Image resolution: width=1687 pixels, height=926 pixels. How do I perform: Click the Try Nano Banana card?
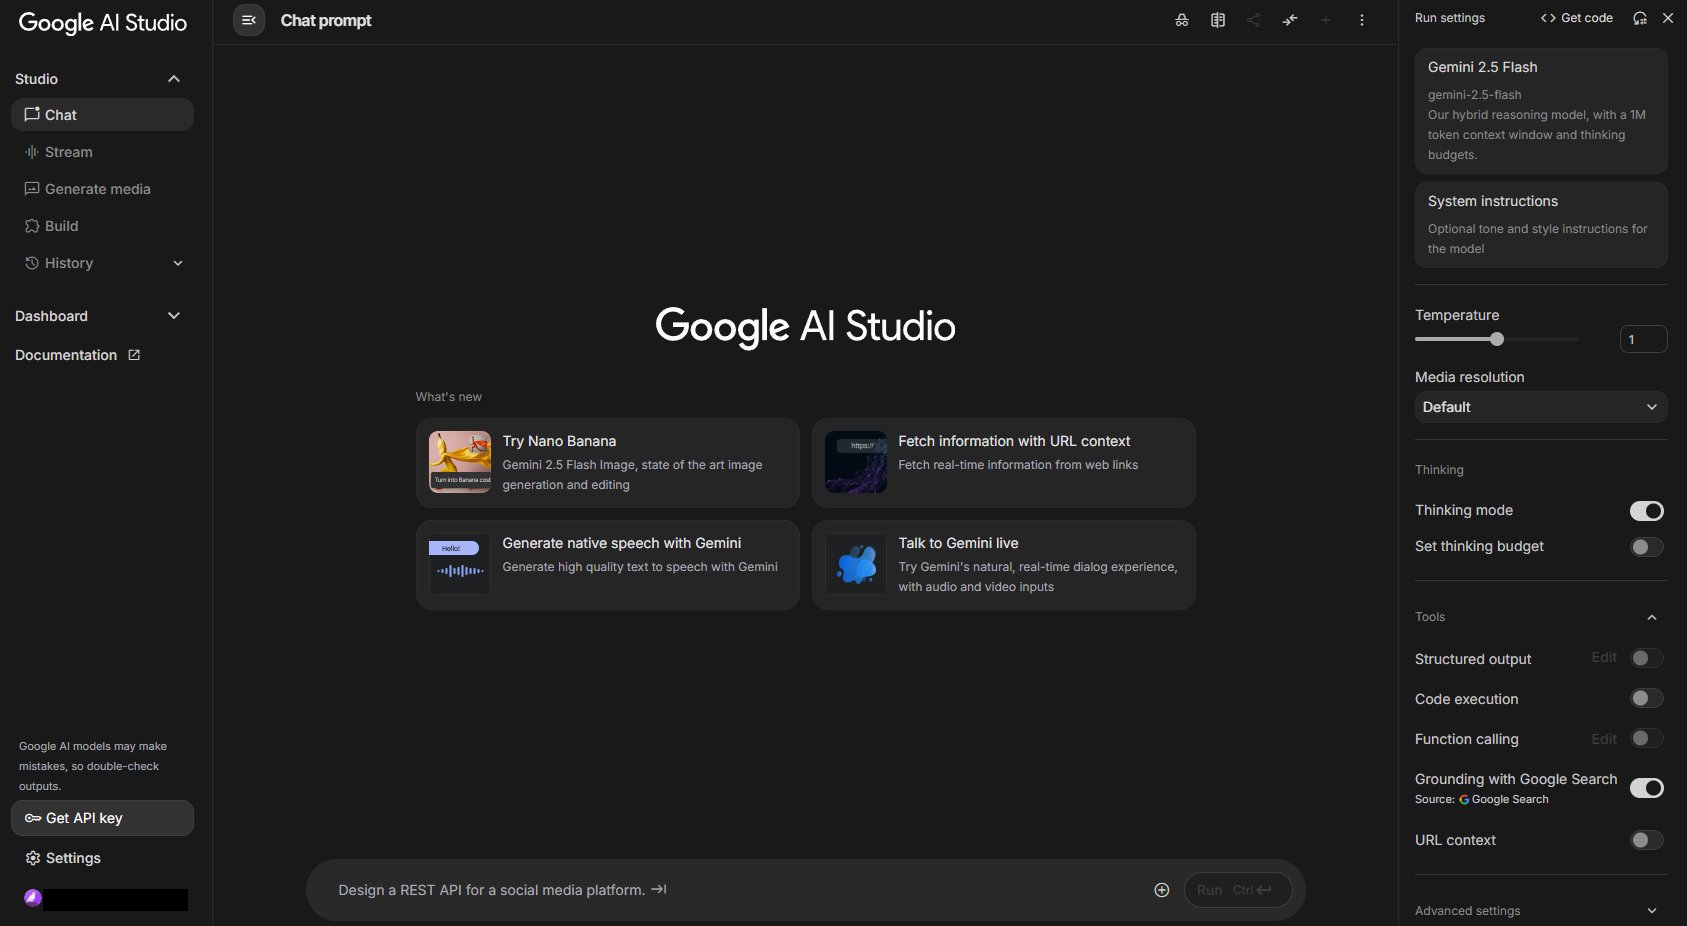pyautogui.click(x=607, y=462)
